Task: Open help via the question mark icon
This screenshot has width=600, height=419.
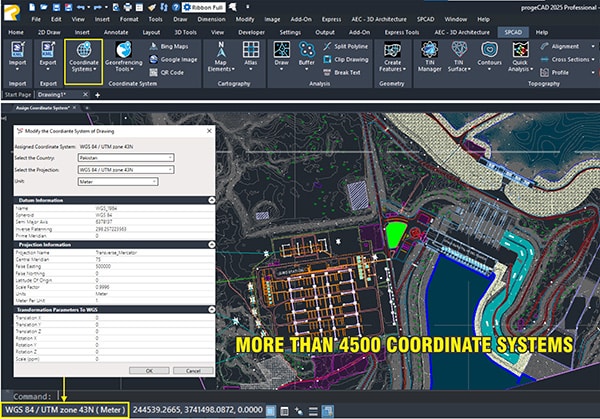Action: (x=176, y=7)
